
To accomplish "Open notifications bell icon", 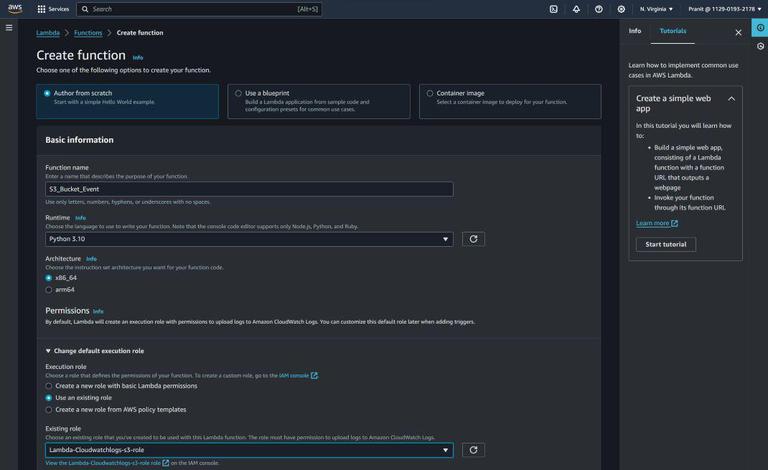I will pos(576,9).
